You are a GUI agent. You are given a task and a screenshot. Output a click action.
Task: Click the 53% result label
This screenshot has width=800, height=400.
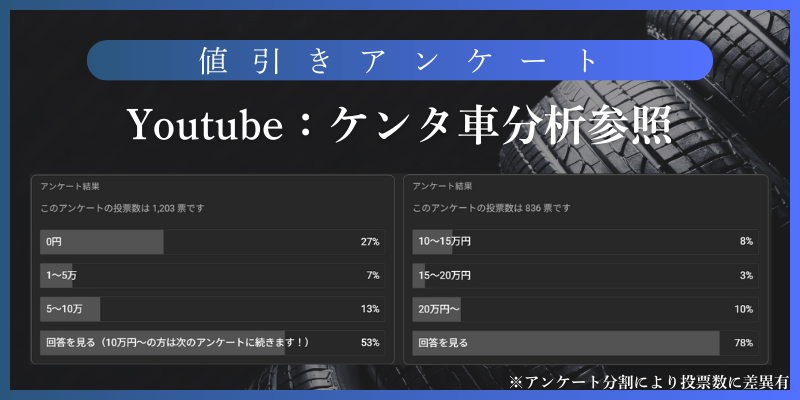point(370,343)
